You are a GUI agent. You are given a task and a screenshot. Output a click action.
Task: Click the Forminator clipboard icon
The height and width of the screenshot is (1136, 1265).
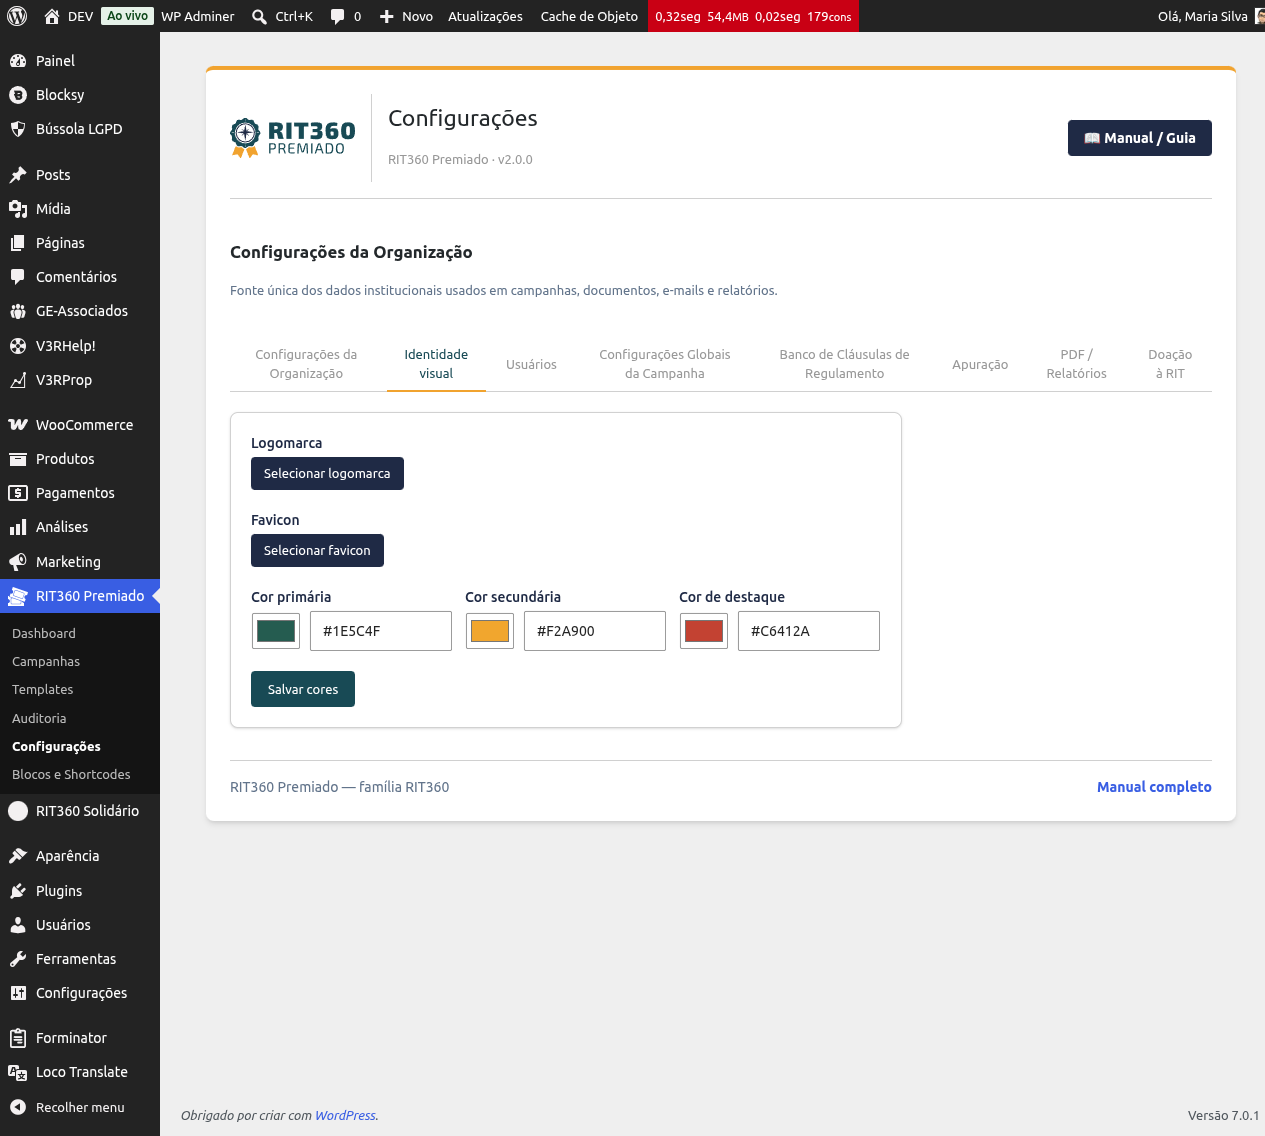[18, 1038]
